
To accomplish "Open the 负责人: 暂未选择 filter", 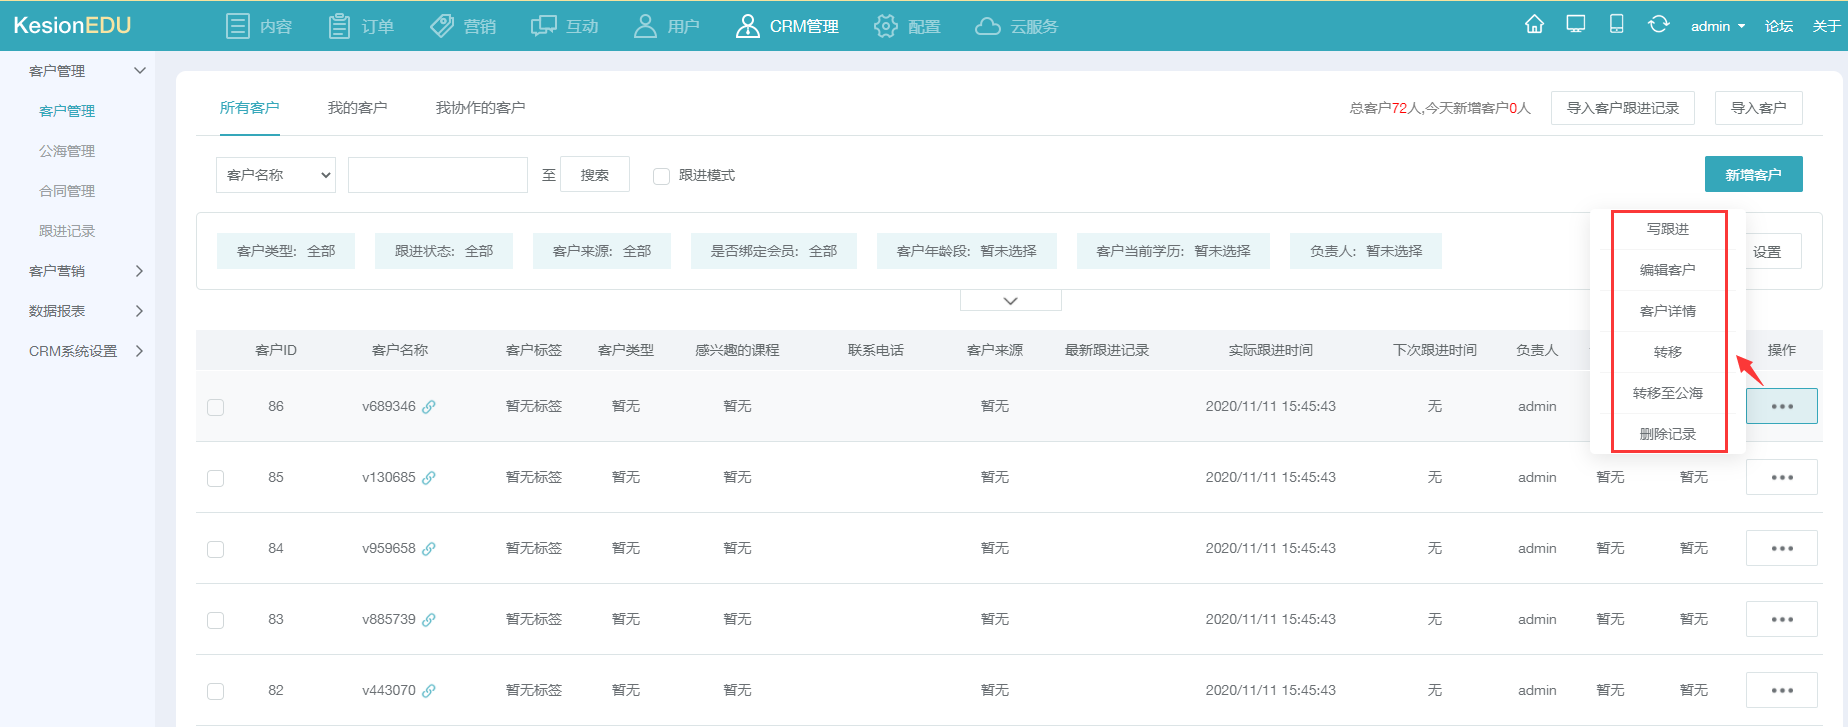I will 1366,251.
